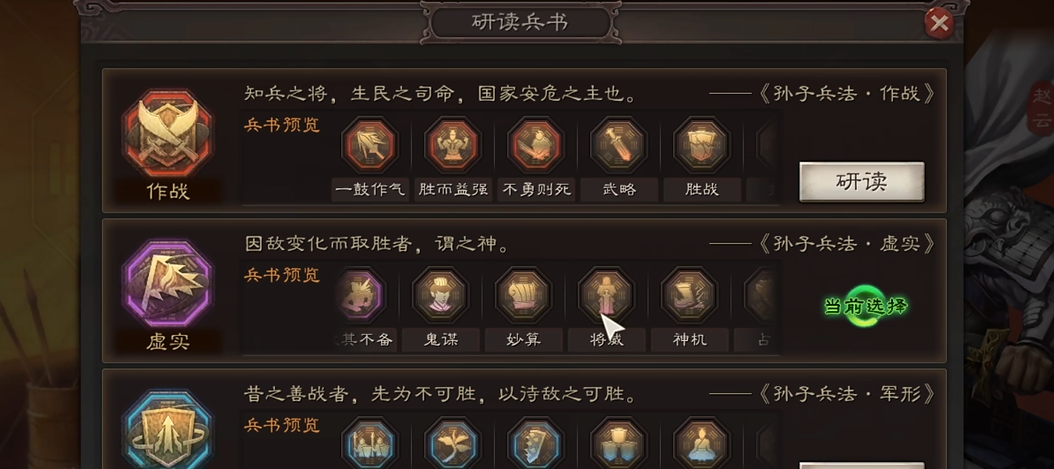
Task: Preview the 武略 sword skill icon
Action: [x=618, y=144]
